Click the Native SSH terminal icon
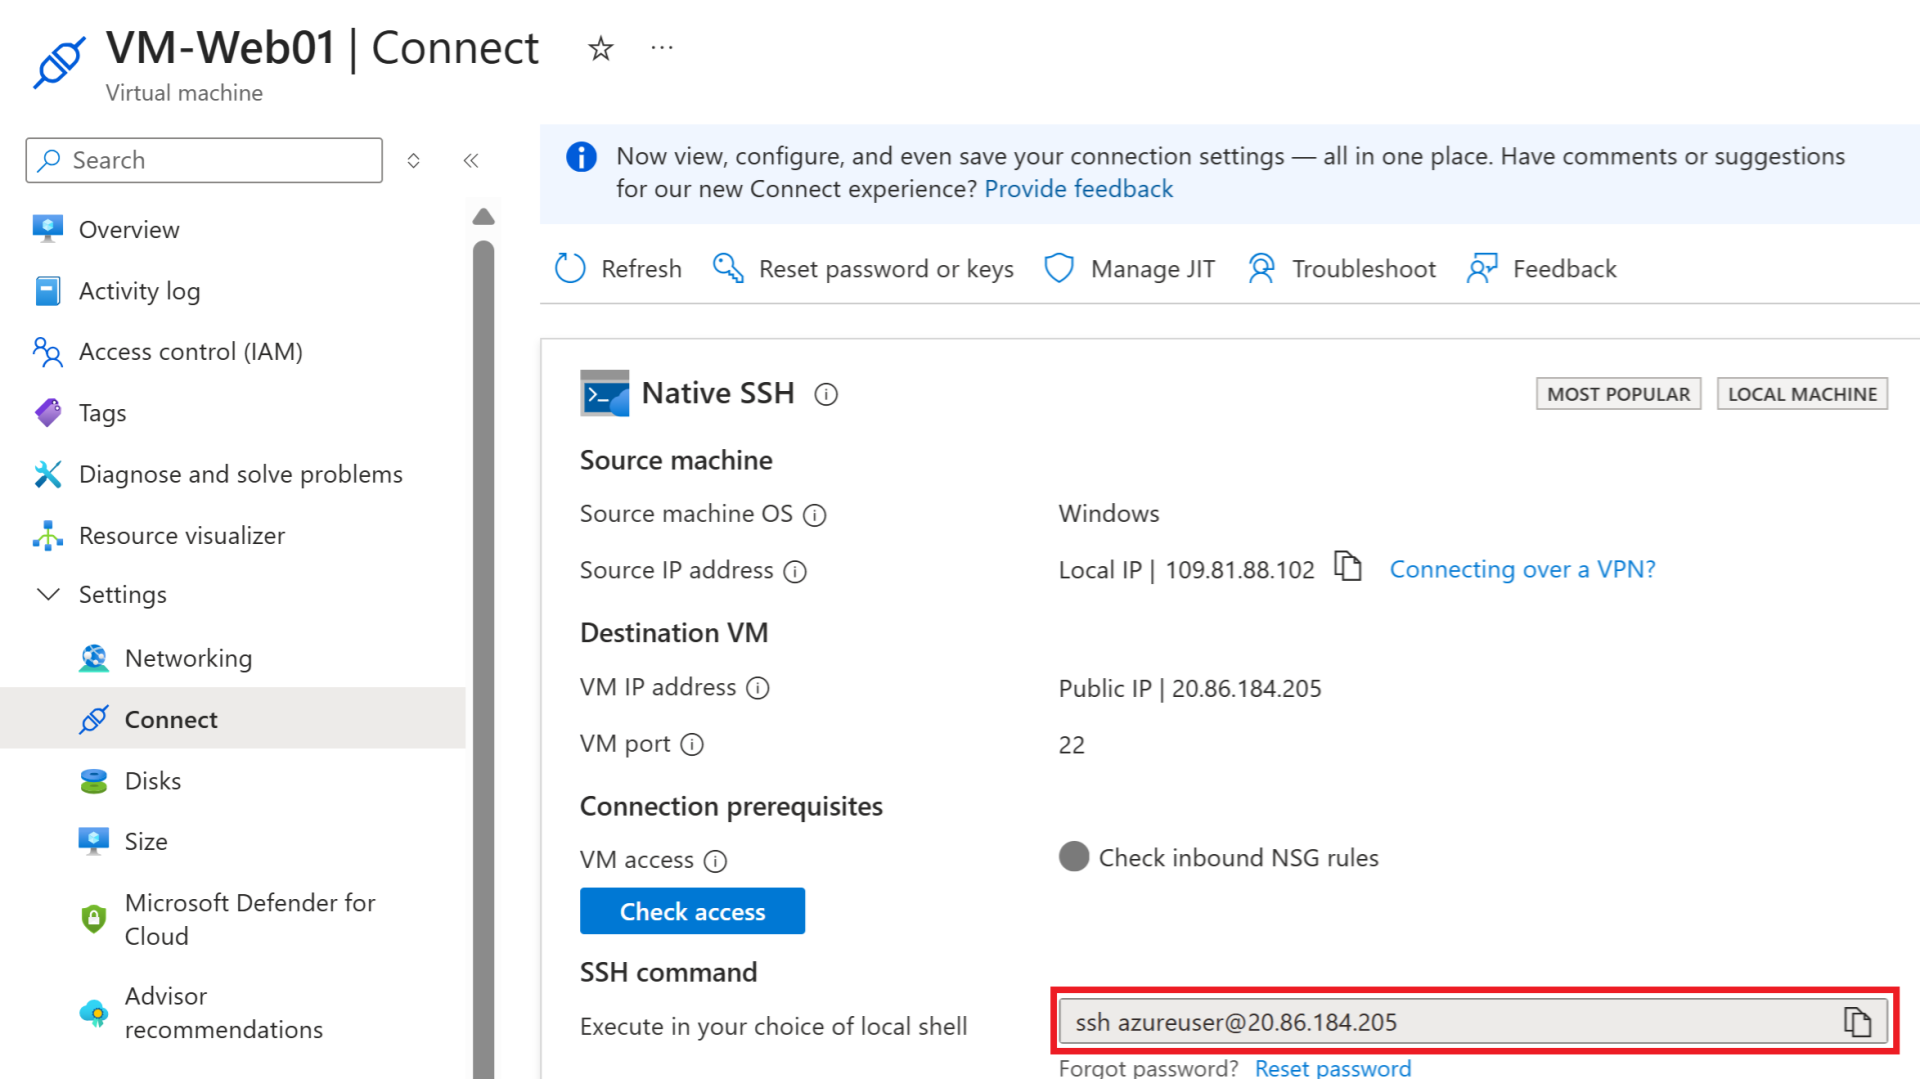Screen dimensions: 1920x1079 coord(605,393)
